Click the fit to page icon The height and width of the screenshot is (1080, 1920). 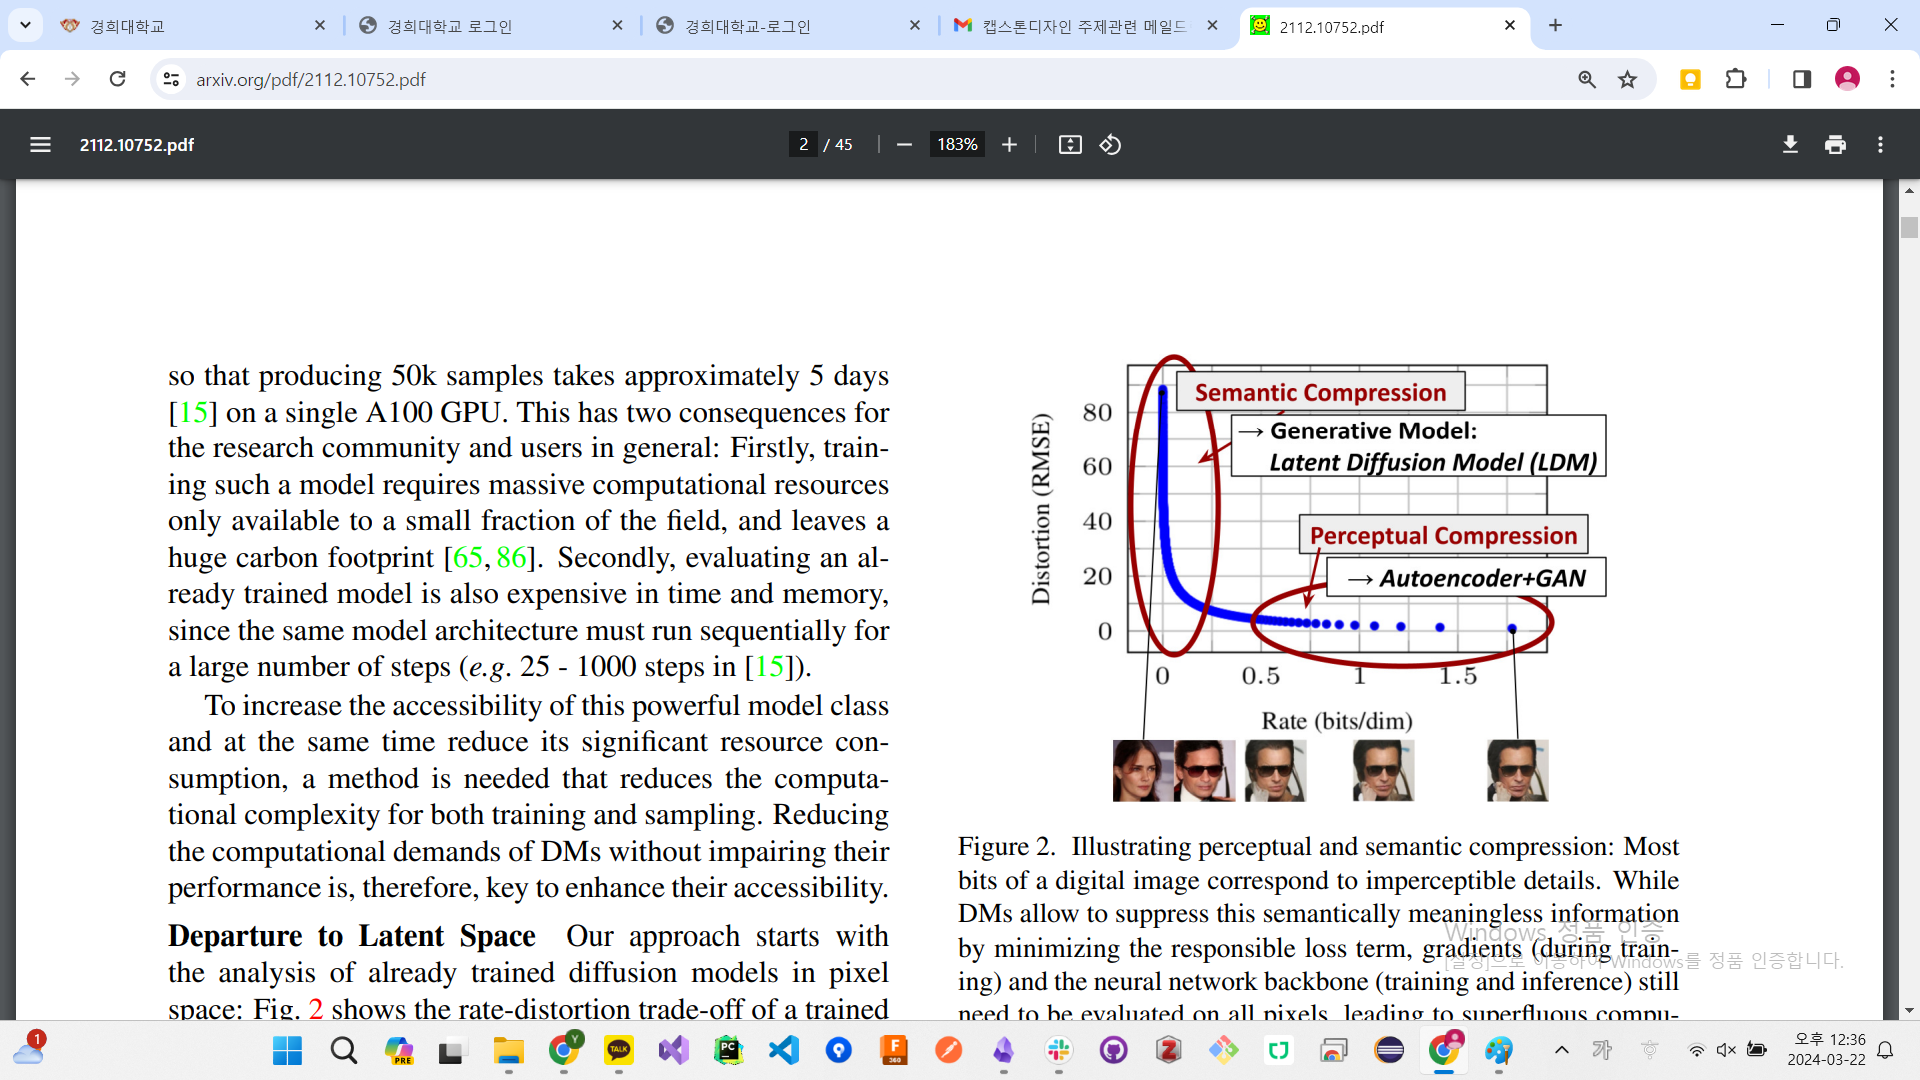[1070, 145]
